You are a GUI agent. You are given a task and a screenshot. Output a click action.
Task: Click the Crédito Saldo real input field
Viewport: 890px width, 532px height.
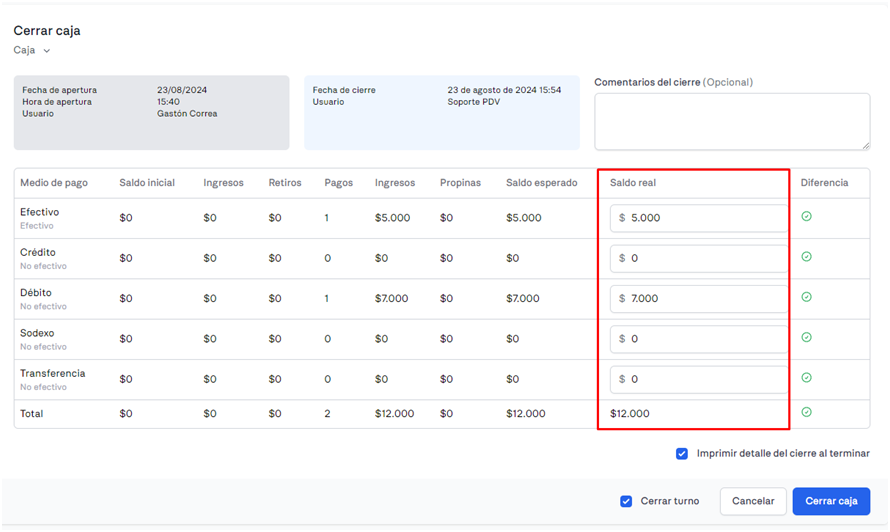(699, 258)
